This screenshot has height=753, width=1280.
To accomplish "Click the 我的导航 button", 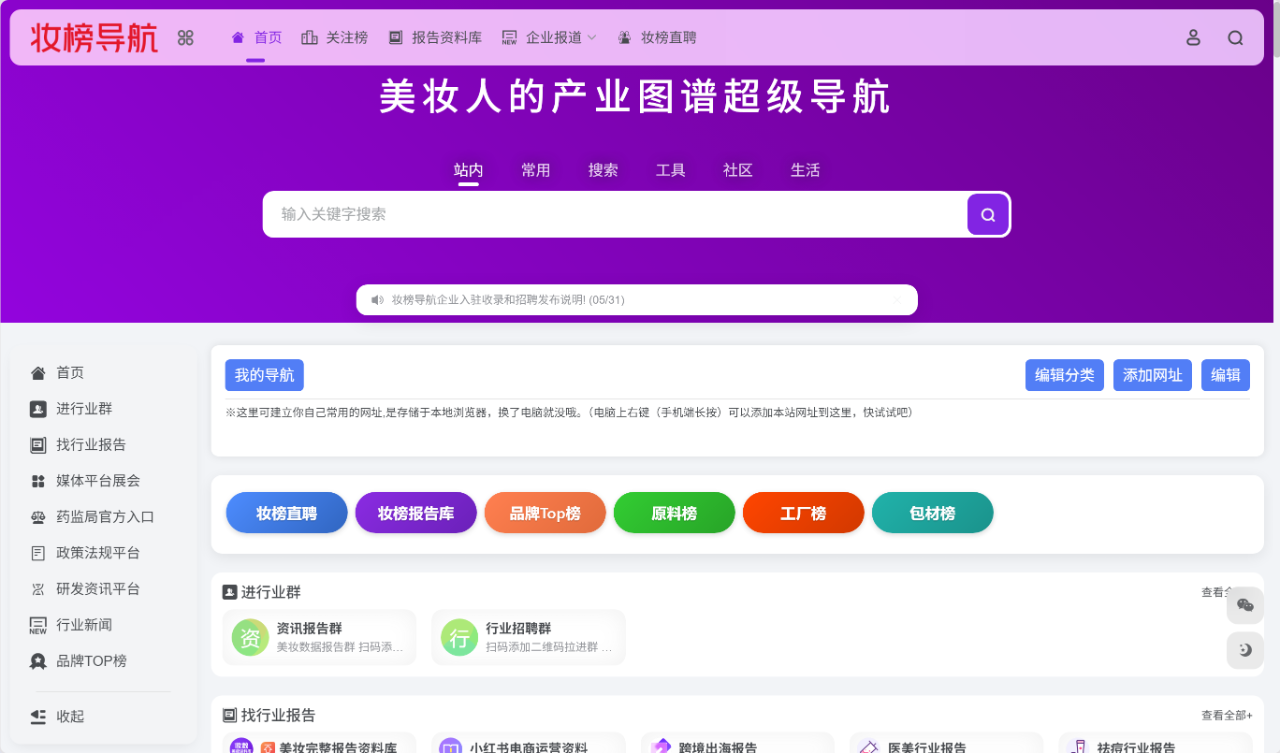I will (x=264, y=375).
